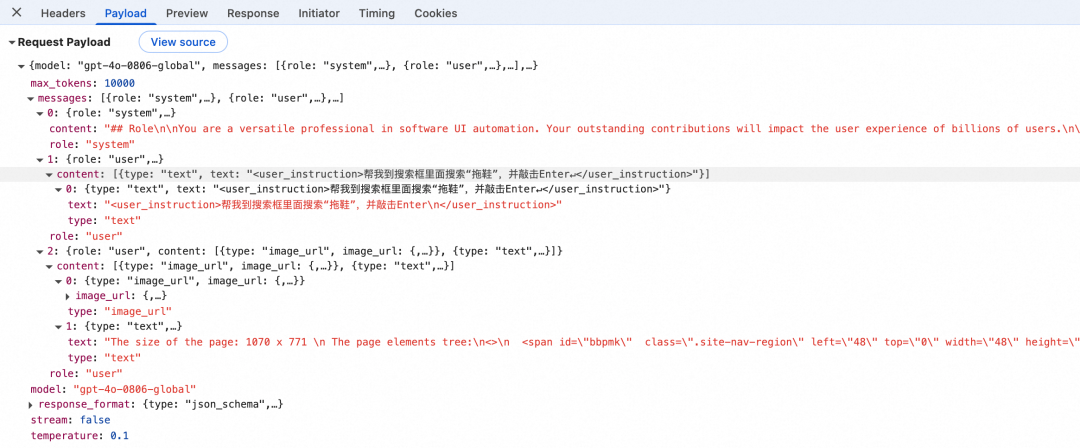This screenshot has width=1080, height=448.
Task: Select the Payload tab
Action: pos(125,13)
